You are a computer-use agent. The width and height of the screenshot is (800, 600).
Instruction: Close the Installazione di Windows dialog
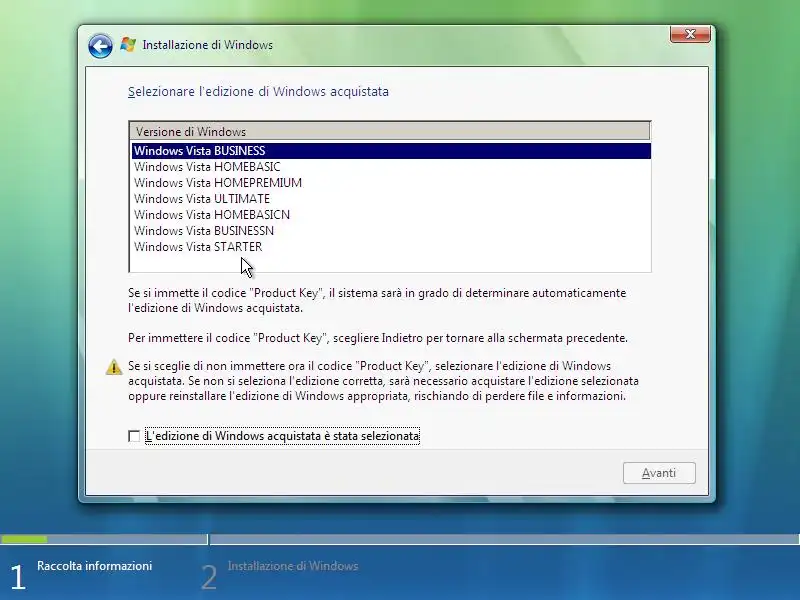click(690, 35)
